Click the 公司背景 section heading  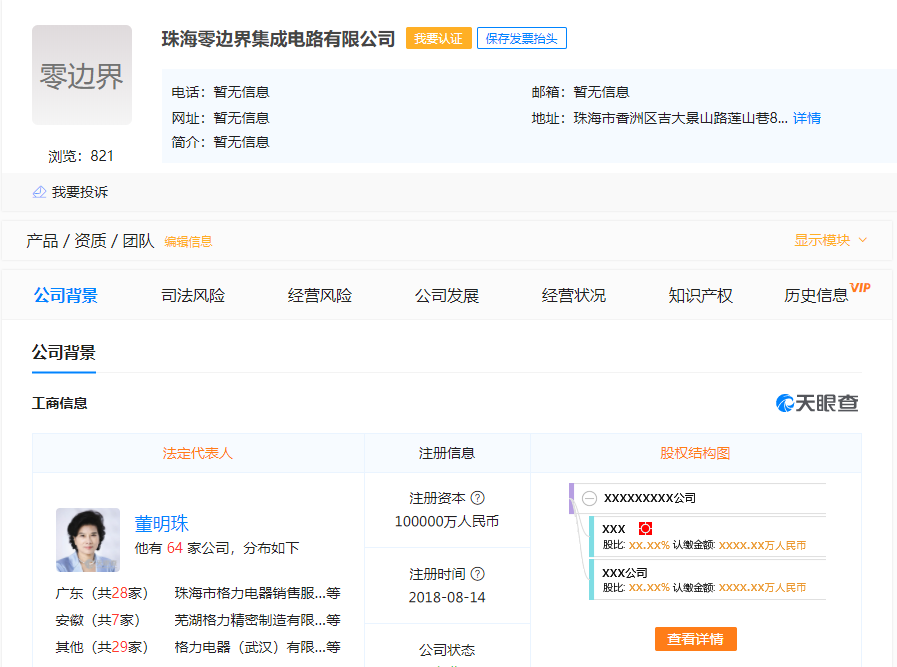click(x=63, y=352)
